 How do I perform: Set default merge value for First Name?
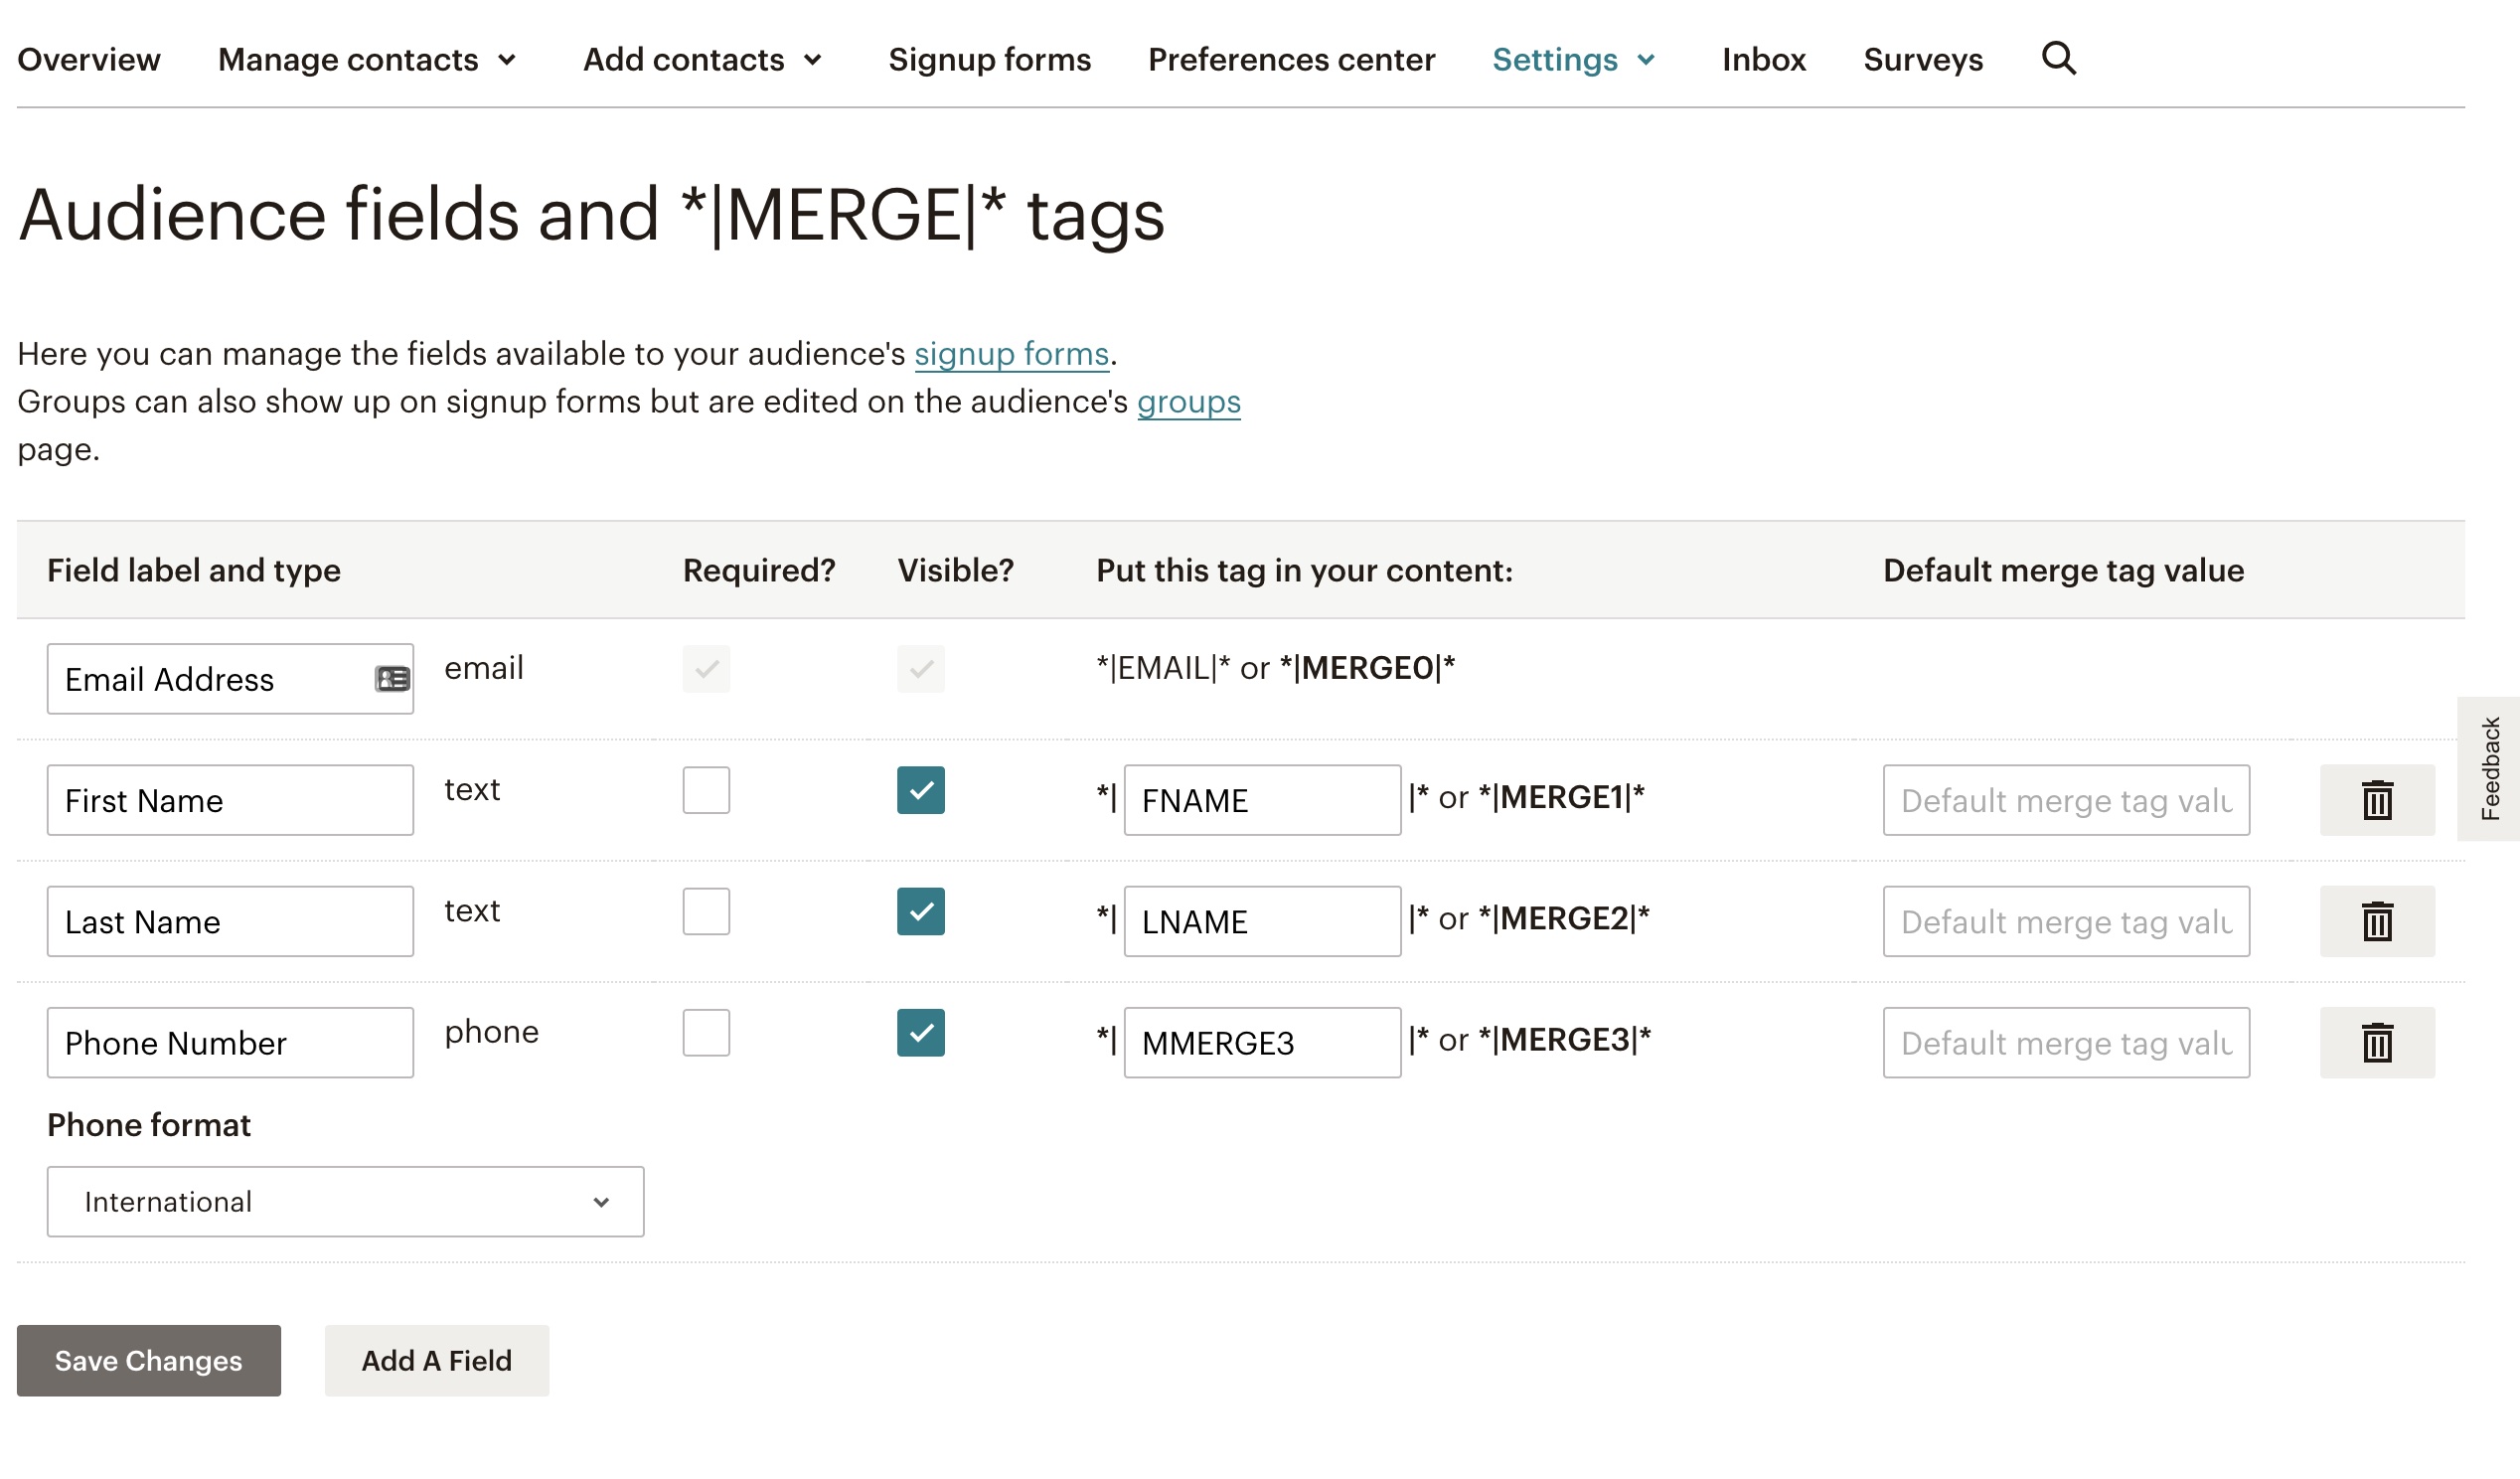pyautogui.click(x=2066, y=800)
